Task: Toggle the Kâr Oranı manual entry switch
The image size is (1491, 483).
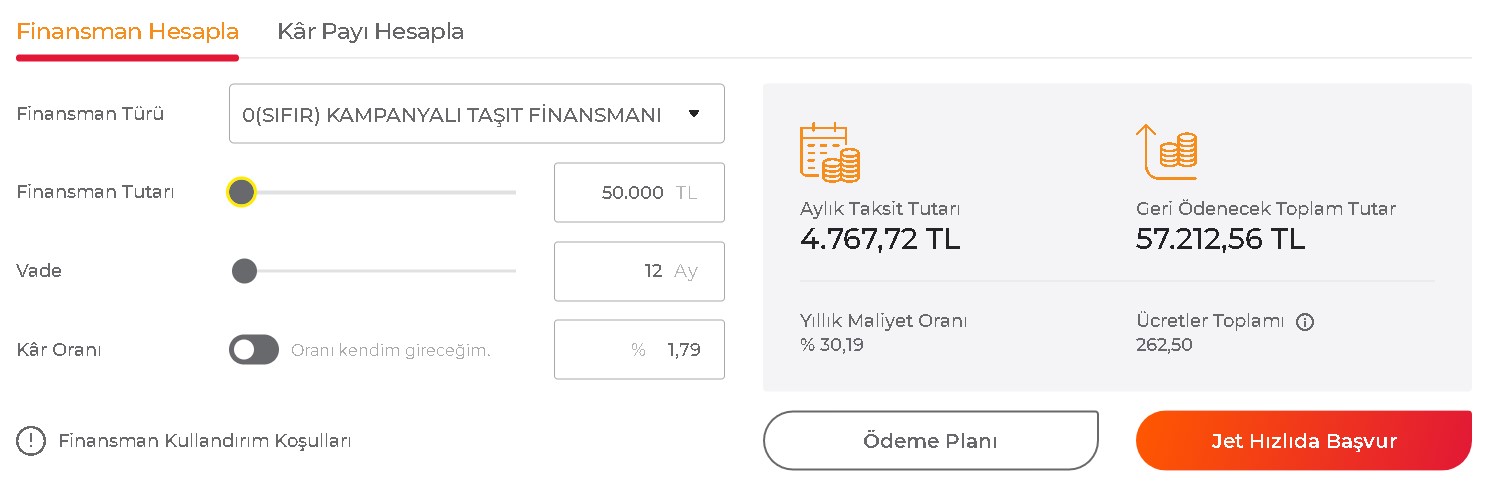Action: tap(254, 350)
